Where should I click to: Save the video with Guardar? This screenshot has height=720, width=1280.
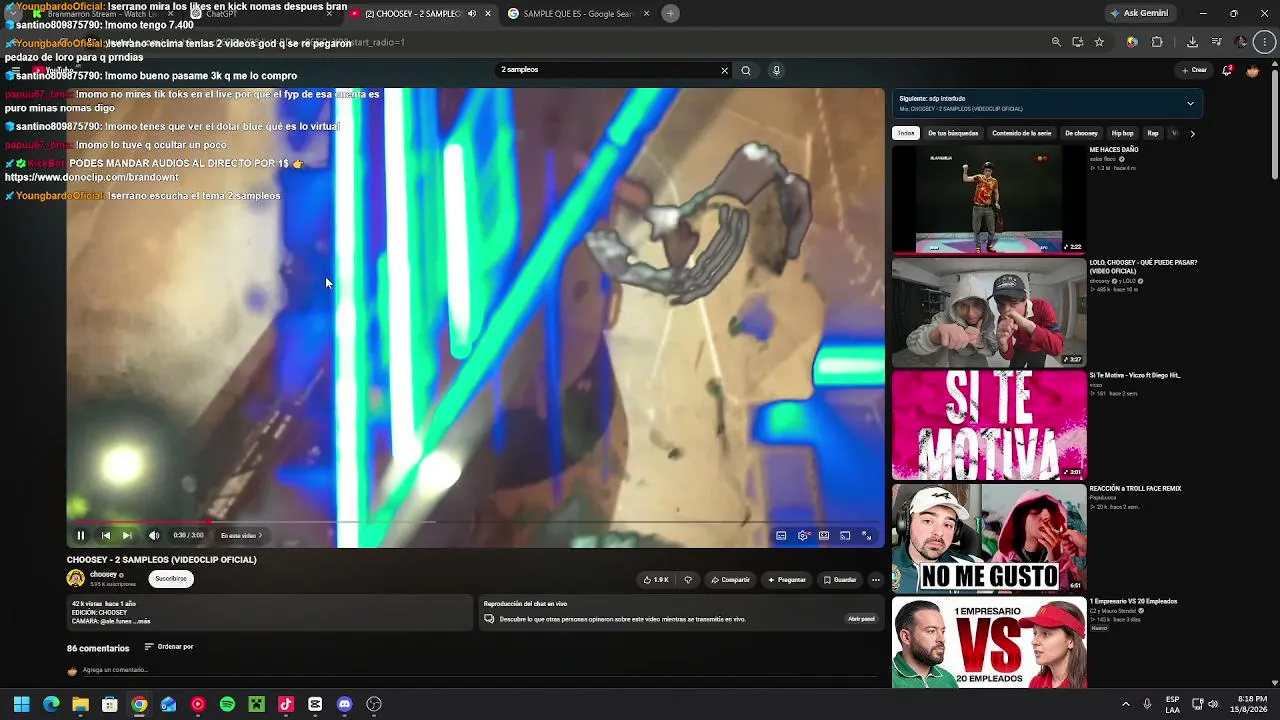click(840, 579)
